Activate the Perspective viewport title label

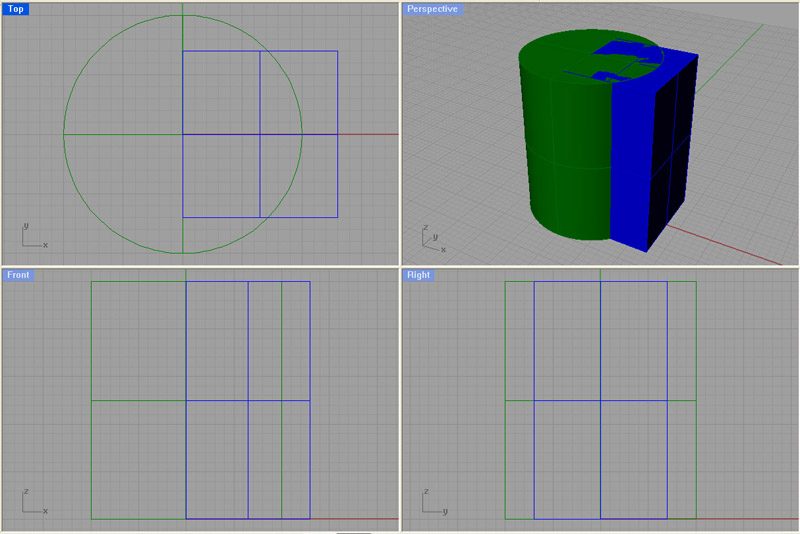(x=432, y=9)
